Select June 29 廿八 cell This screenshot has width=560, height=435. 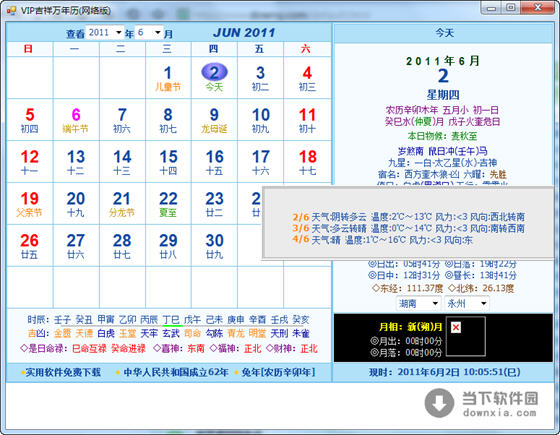(x=168, y=245)
